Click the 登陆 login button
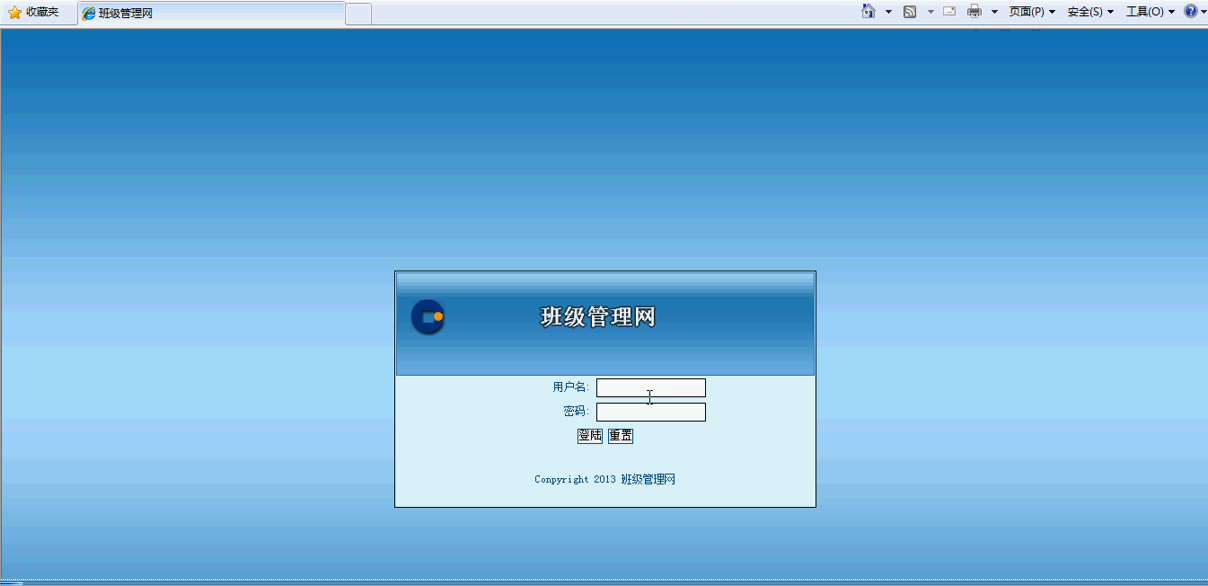 point(590,436)
